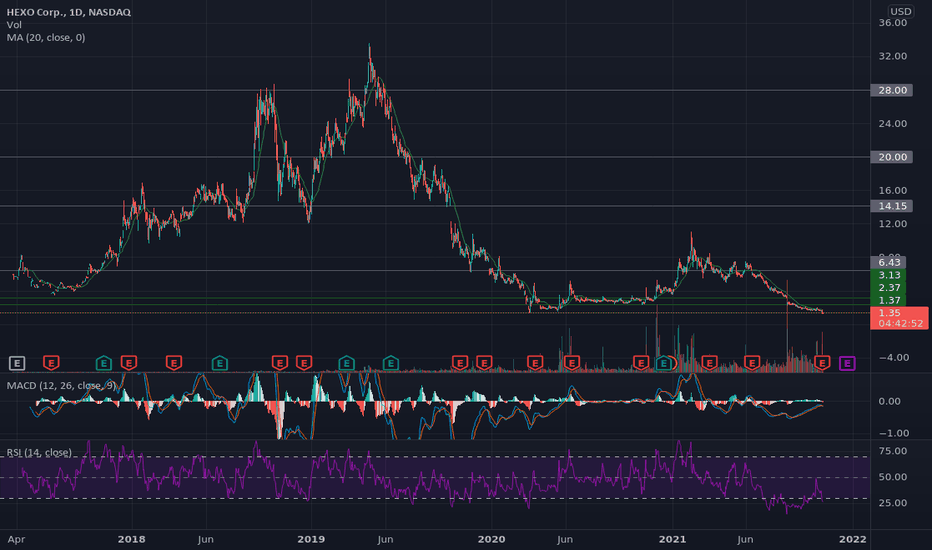This screenshot has width=932, height=550.
Task: Click the grey E marker at chart start
Action: pos(17,363)
